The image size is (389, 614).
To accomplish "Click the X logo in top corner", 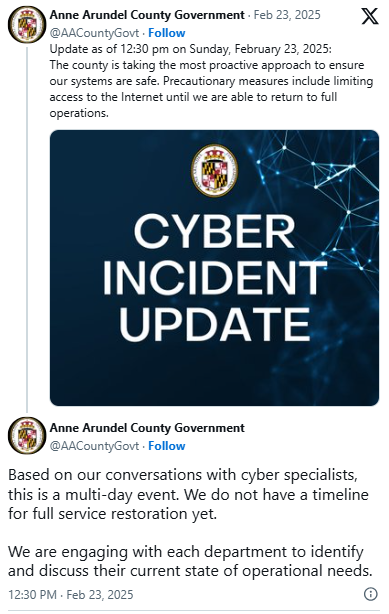I will pyautogui.click(x=369, y=16).
